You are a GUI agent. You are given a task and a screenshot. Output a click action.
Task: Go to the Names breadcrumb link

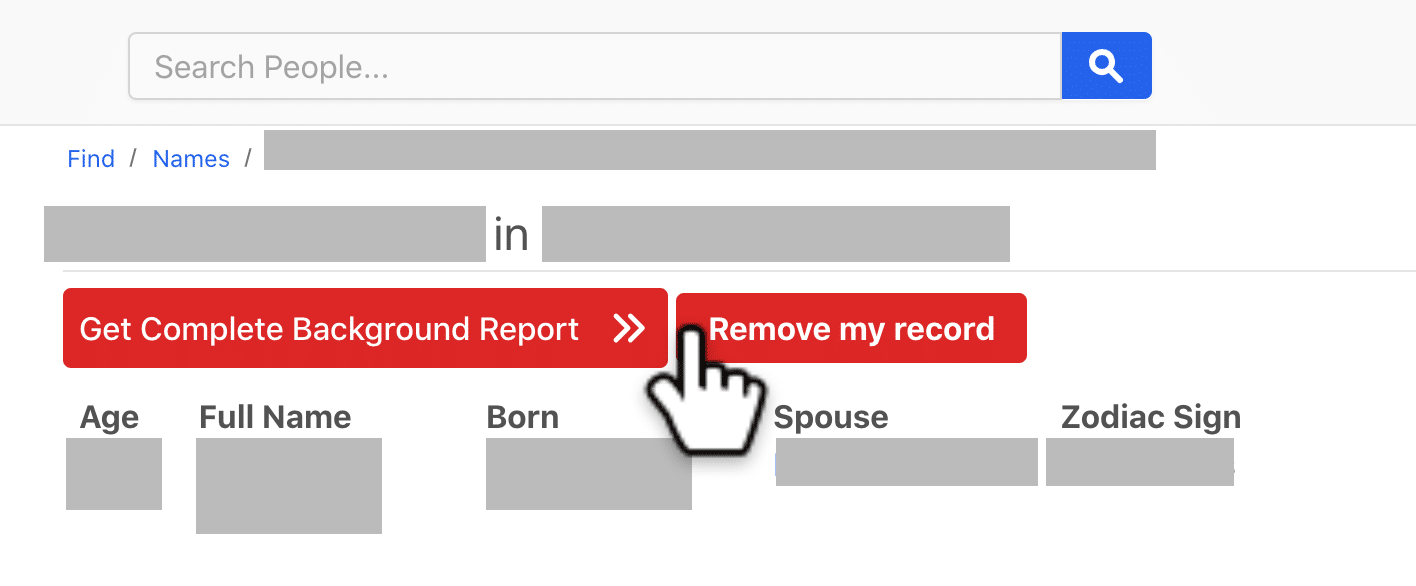coord(191,159)
